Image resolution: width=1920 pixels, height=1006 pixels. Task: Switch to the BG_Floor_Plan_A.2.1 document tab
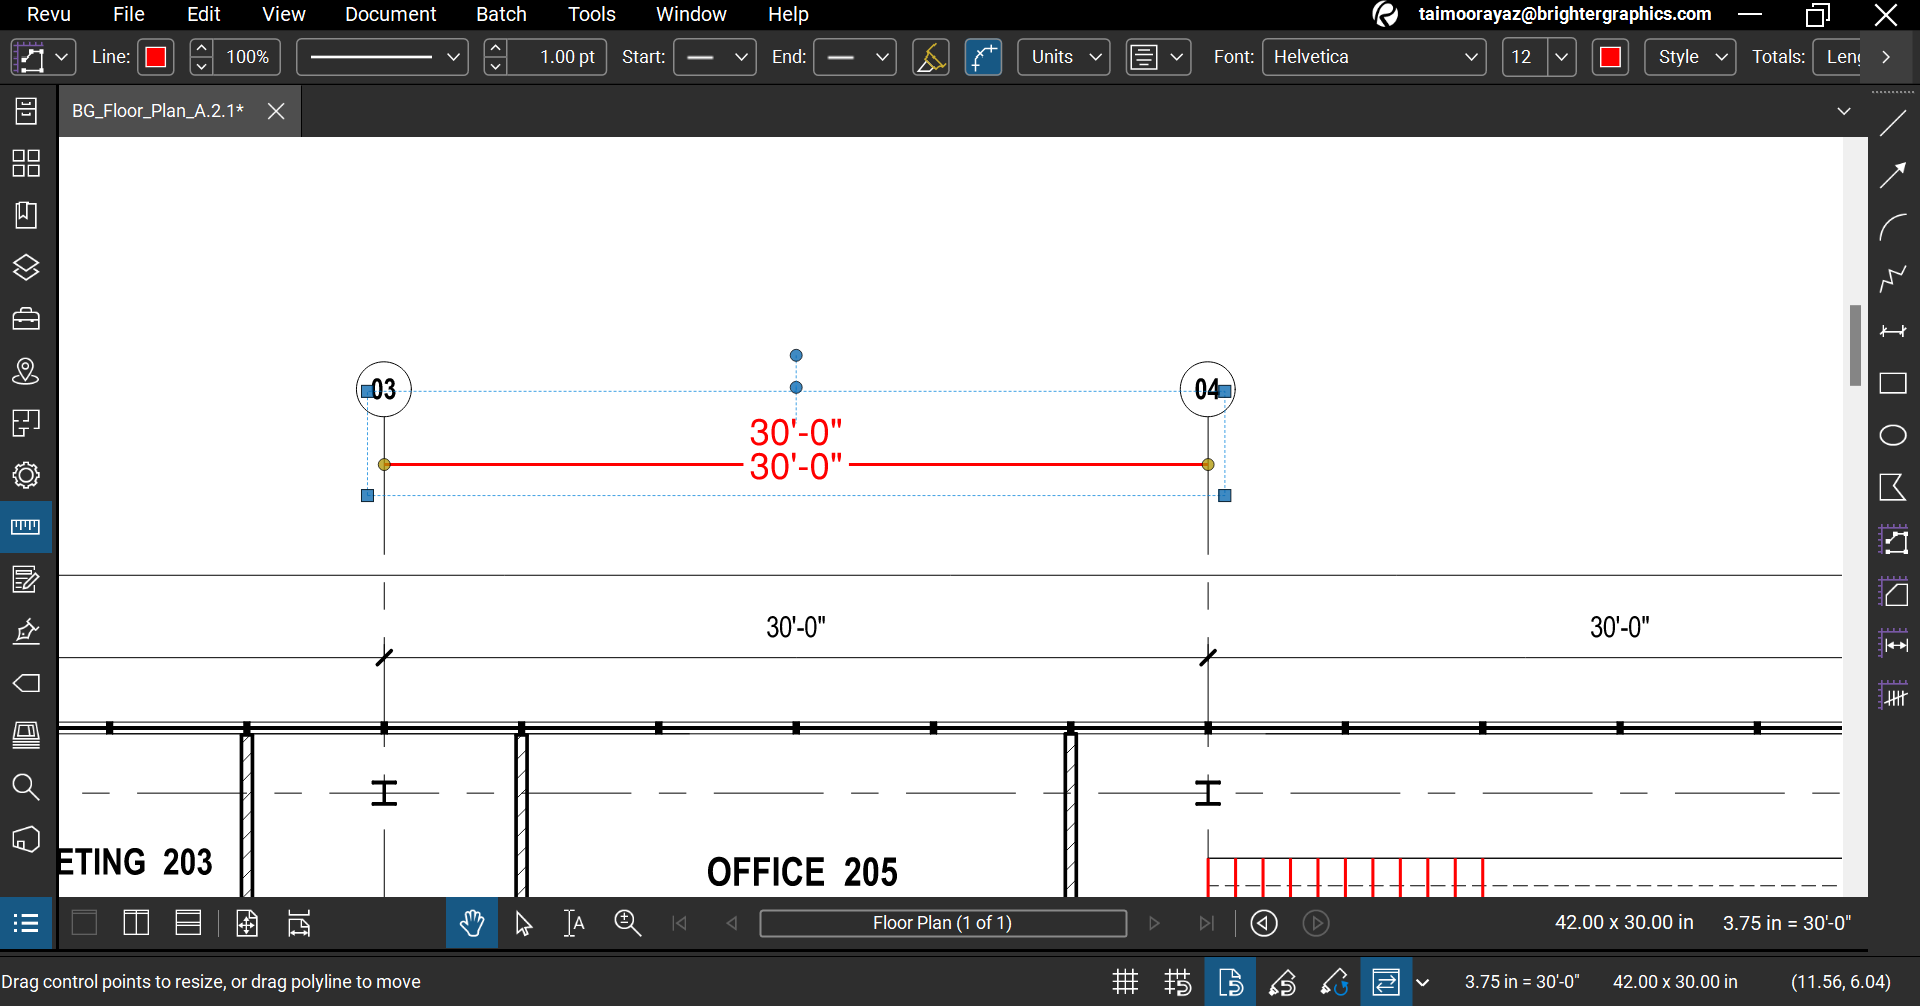157,111
